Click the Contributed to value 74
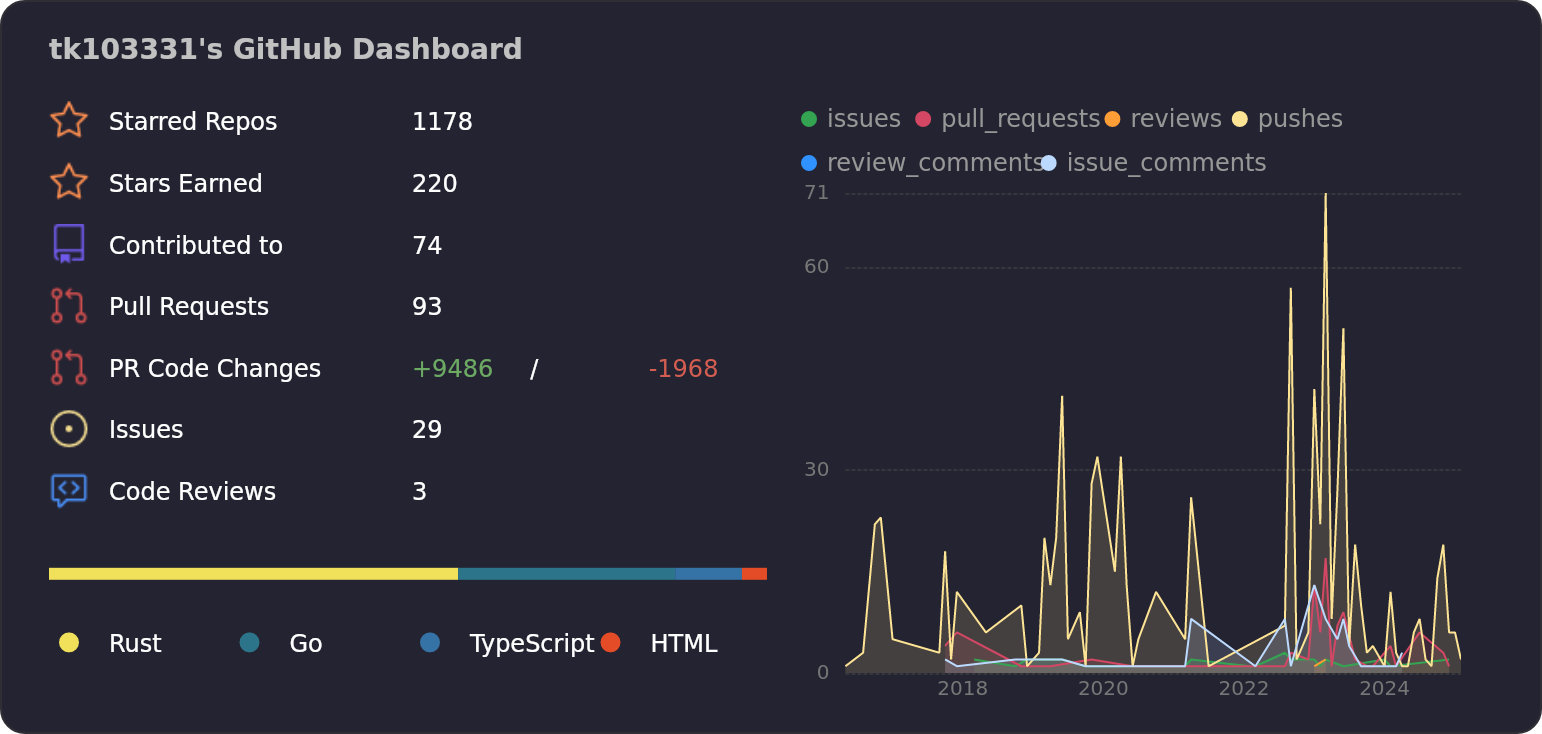The height and width of the screenshot is (734, 1542). click(x=427, y=246)
